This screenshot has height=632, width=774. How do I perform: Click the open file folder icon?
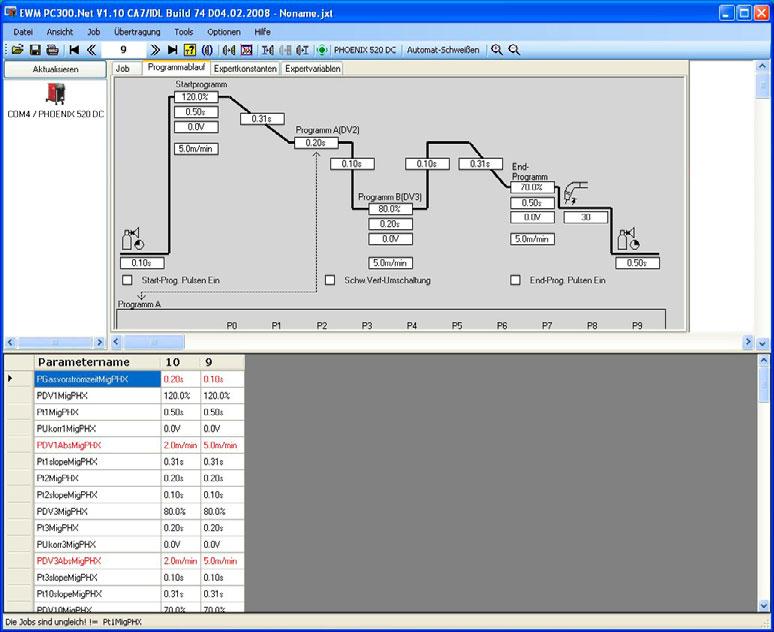(x=17, y=50)
